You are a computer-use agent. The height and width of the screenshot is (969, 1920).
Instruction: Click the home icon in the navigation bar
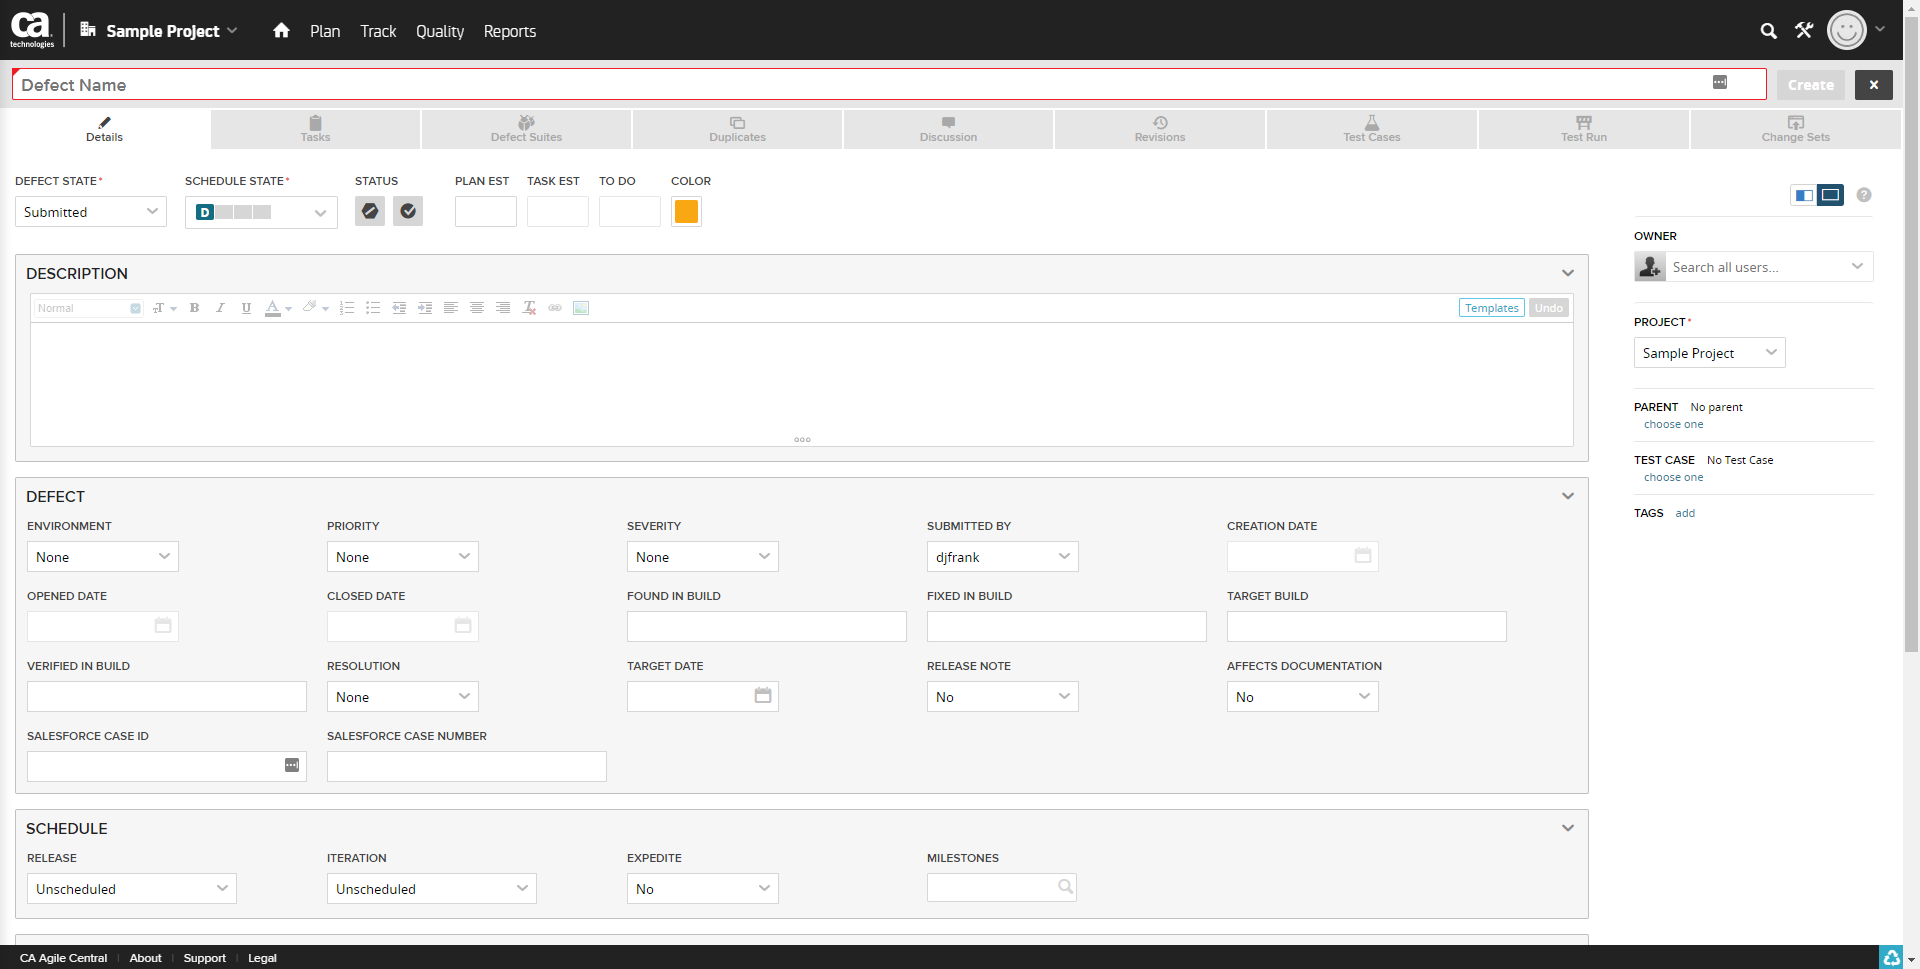pyautogui.click(x=281, y=31)
